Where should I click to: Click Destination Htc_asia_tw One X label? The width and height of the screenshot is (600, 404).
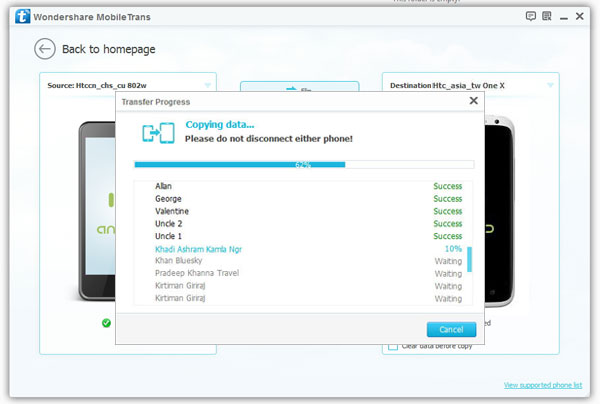tap(447, 85)
